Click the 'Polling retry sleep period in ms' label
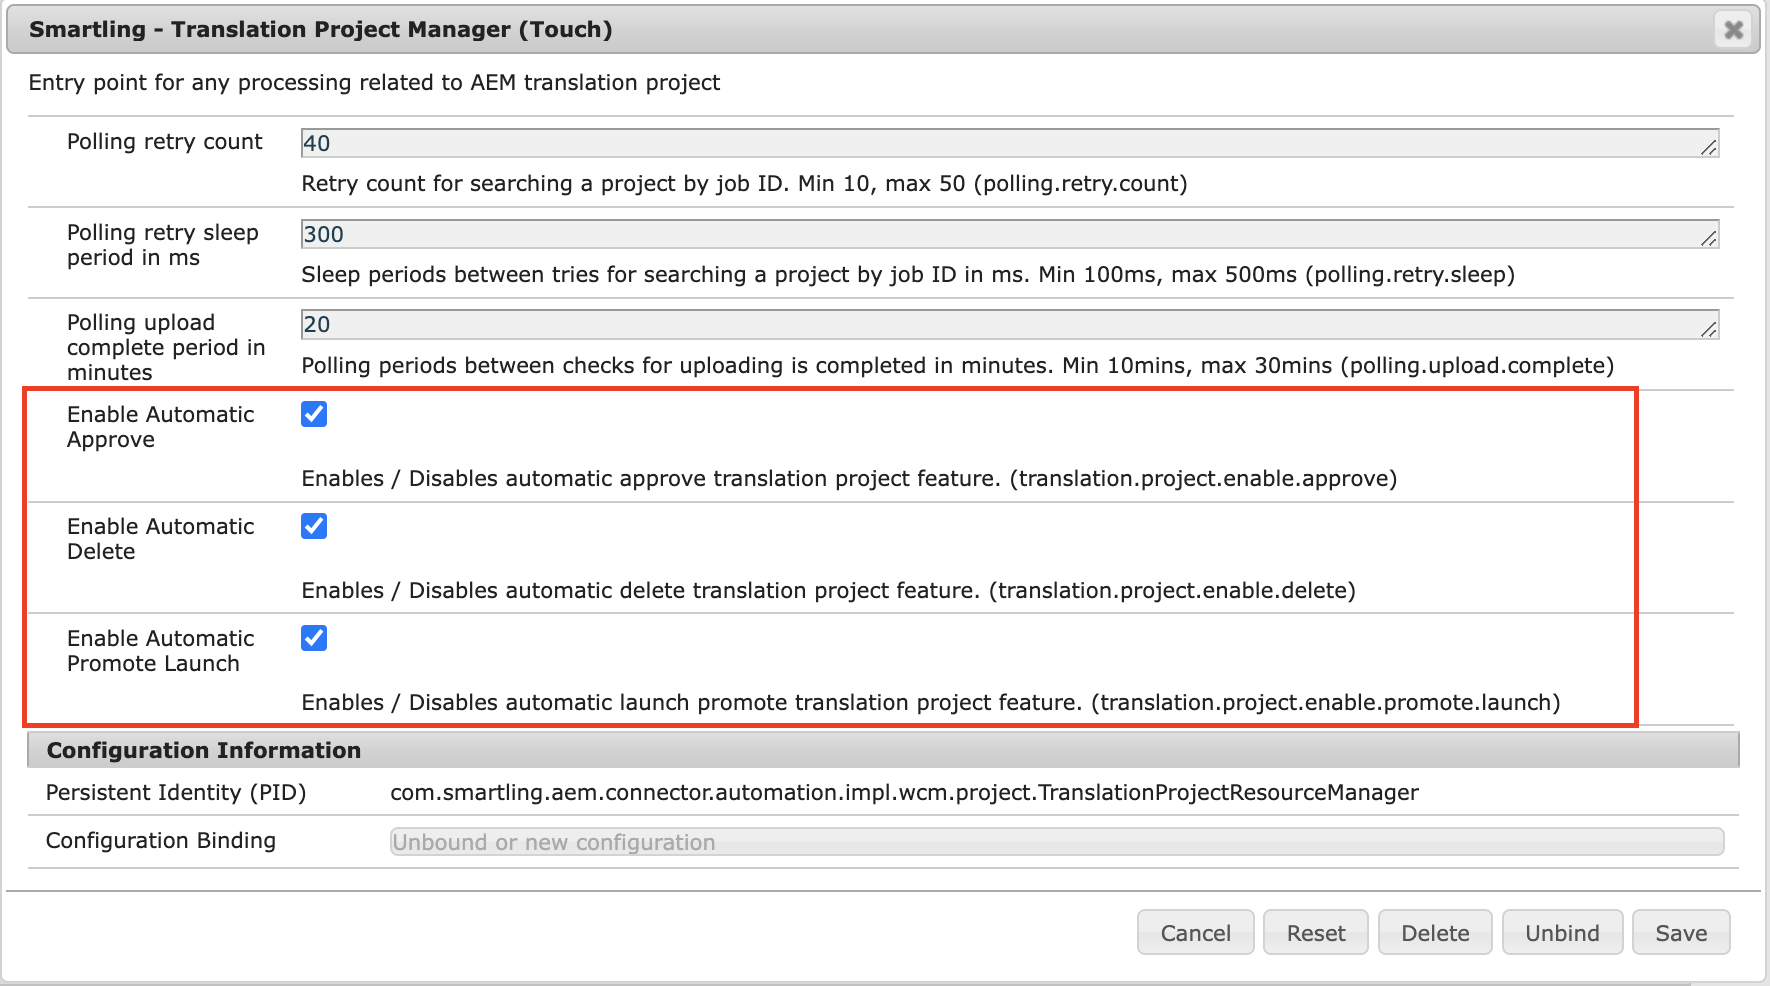Screen dimensions: 1770x986 163,245
